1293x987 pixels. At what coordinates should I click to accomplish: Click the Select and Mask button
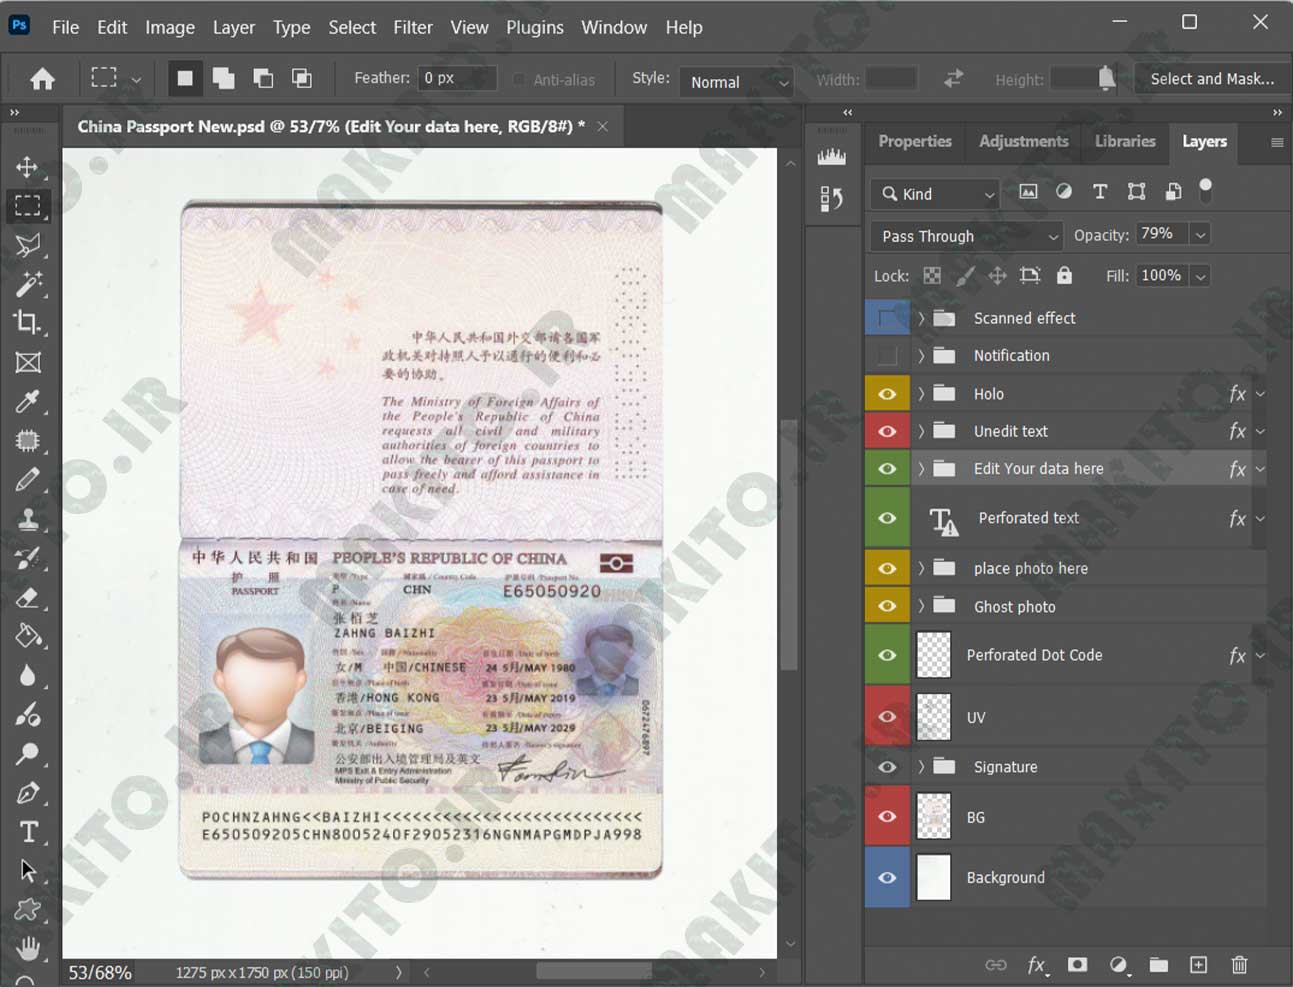click(x=1212, y=78)
